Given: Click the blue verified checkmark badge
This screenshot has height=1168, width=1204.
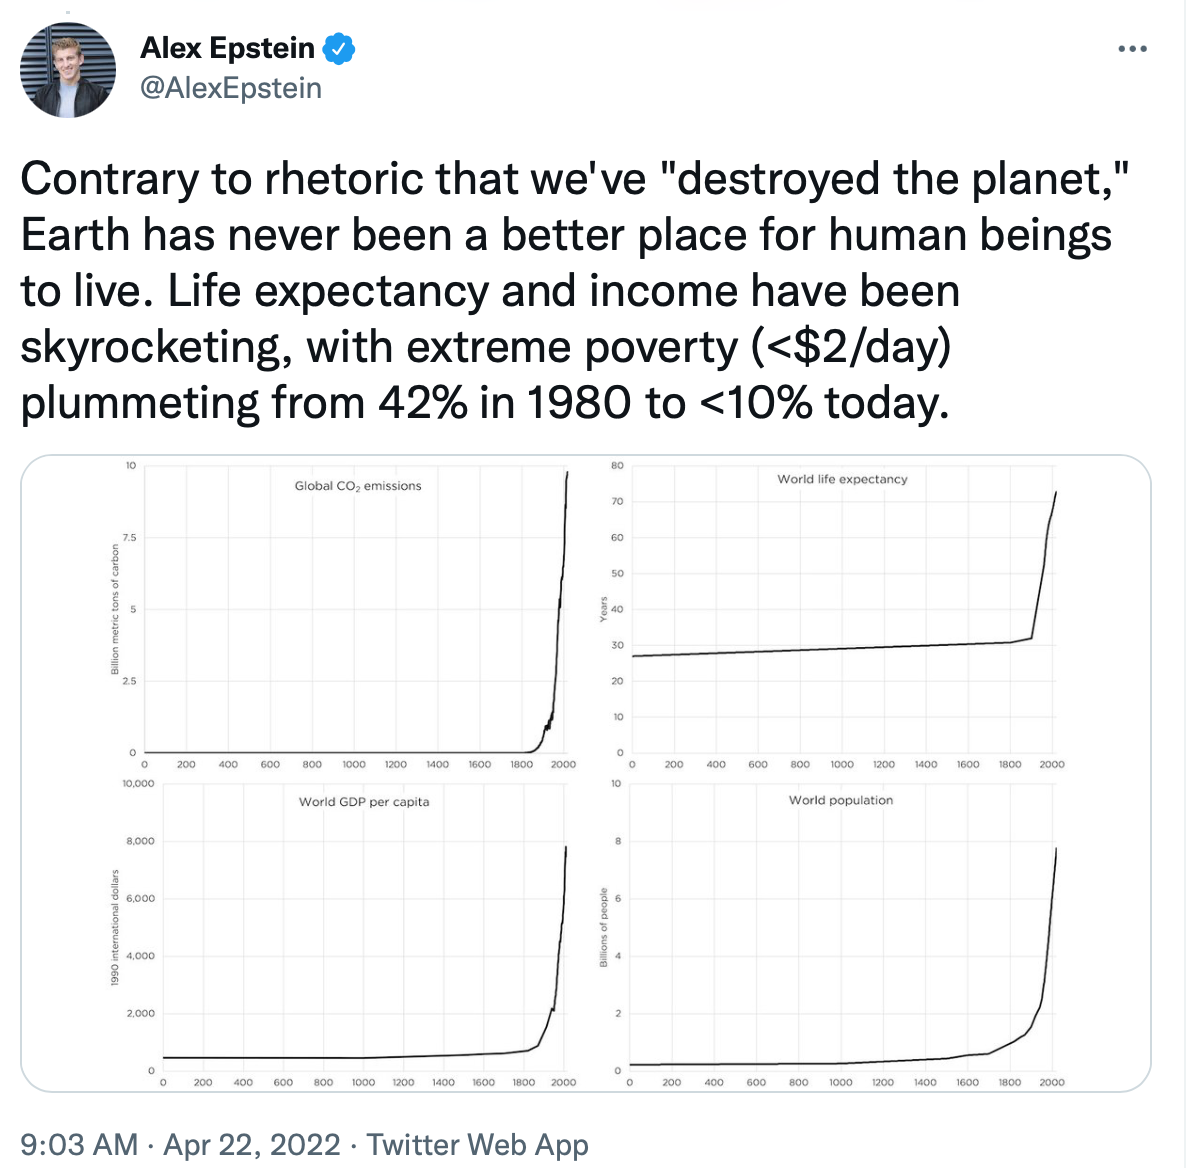Looking at the screenshot, I should (339, 48).
